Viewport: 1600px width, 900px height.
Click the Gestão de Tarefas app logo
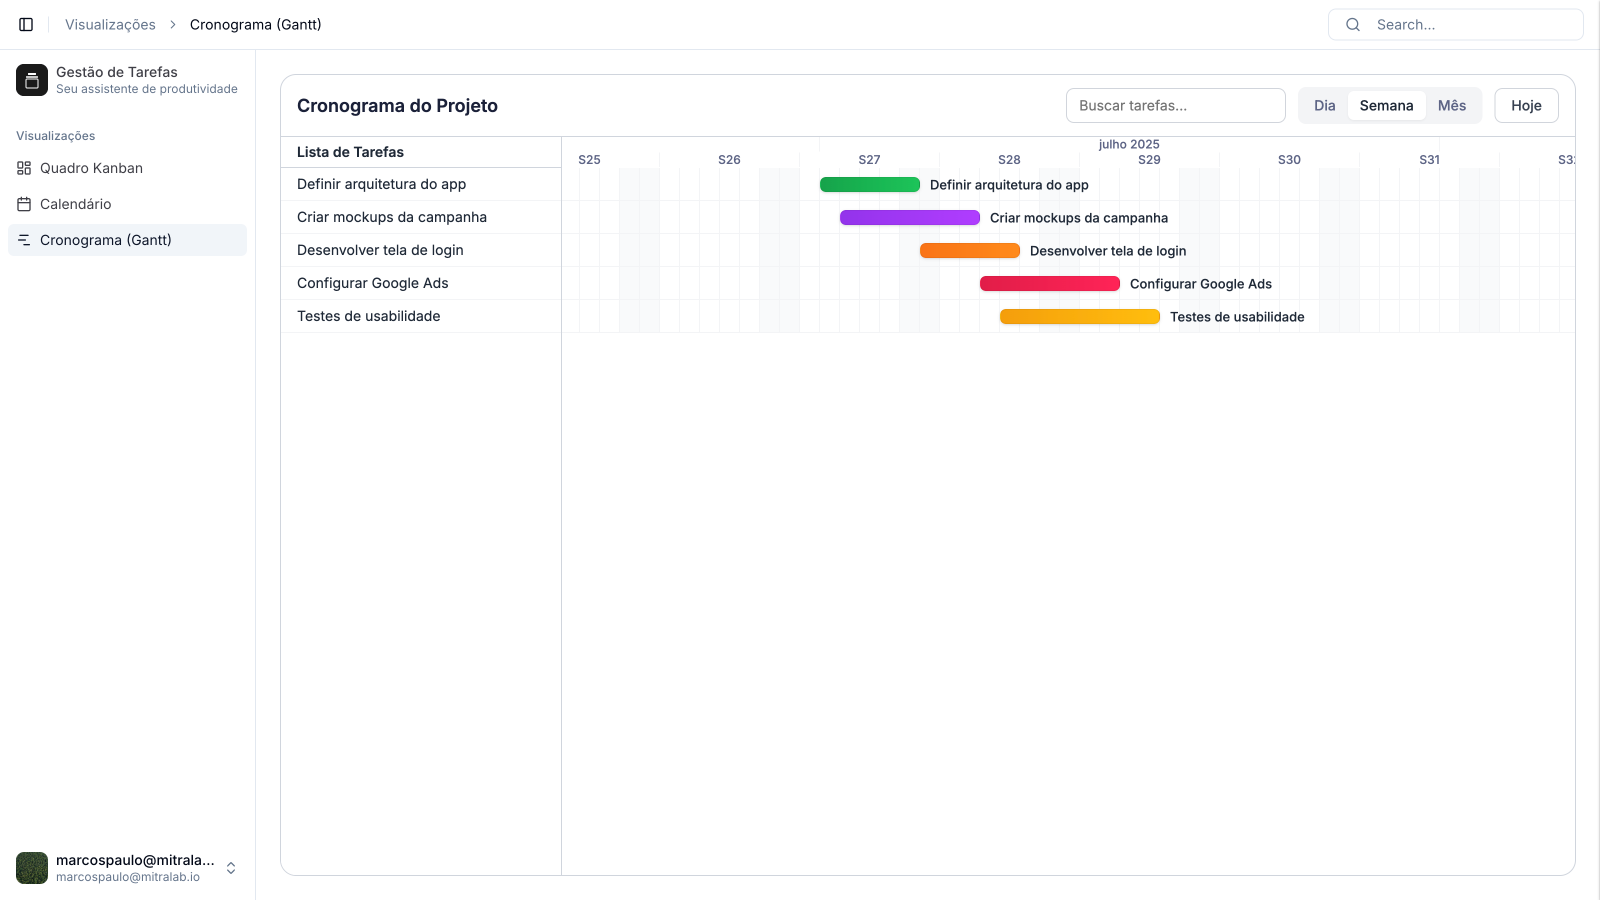pyautogui.click(x=32, y=80)
